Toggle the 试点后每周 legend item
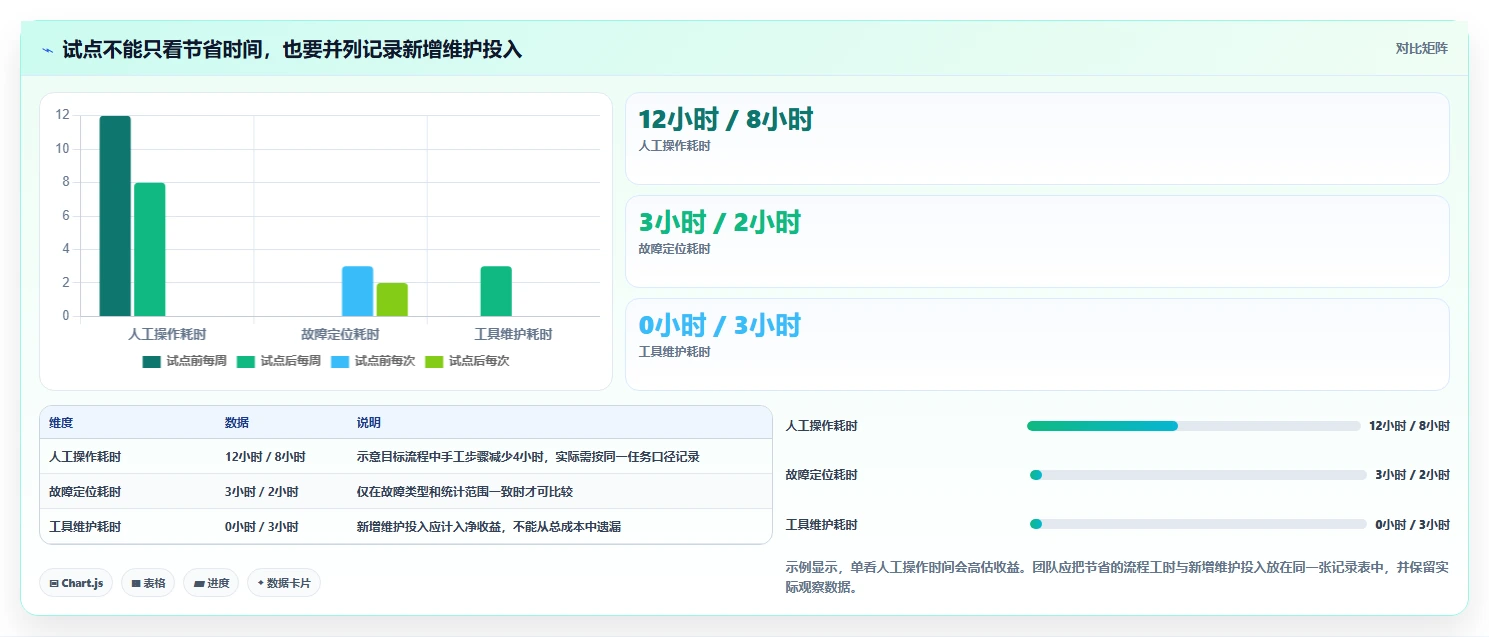1489x637 pixels. (279, 361)
